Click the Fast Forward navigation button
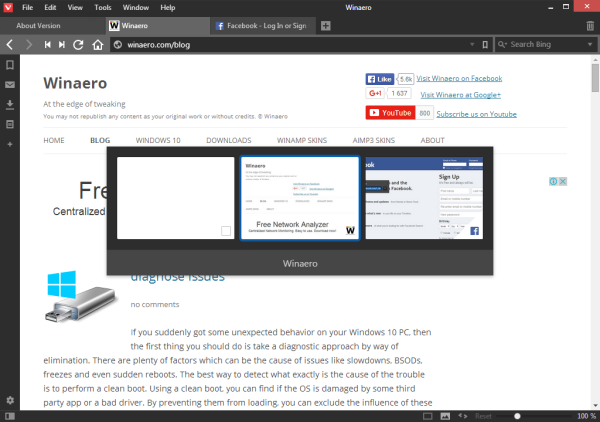This screenshot has width=600, height=422. click(62, 45)
